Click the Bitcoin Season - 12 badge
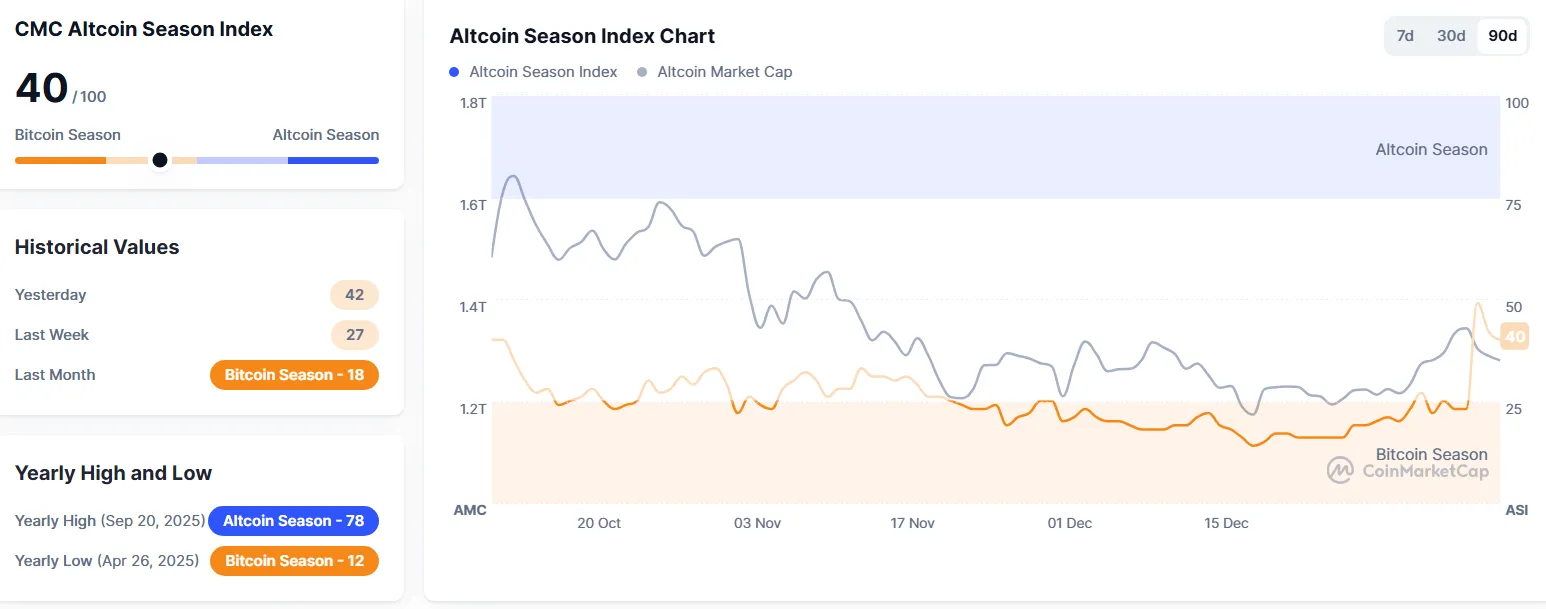 pos(294,561)
